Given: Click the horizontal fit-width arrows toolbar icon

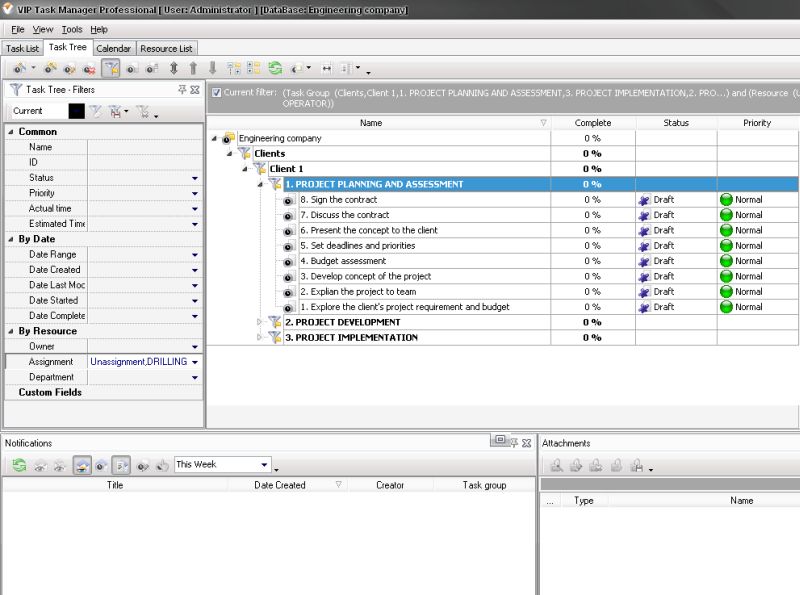Looking at the screenshot, I should 327,68.
